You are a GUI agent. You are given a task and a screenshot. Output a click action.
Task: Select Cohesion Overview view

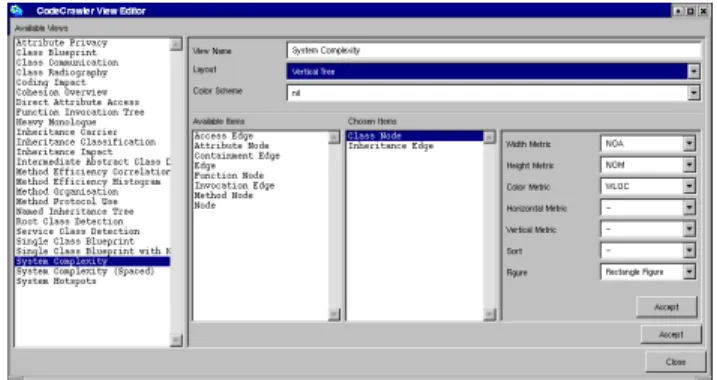(x=62, y=92)
